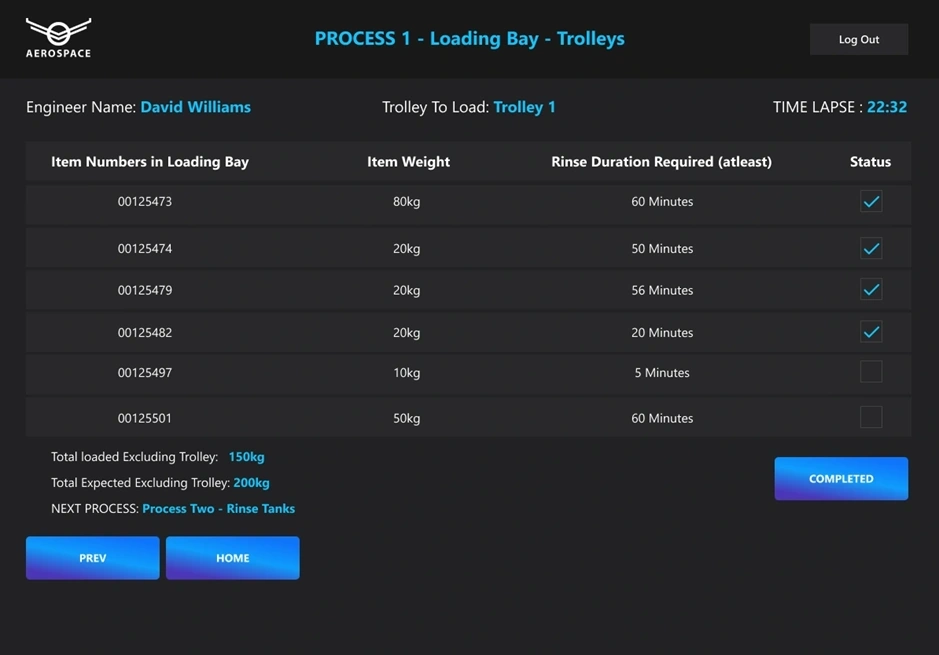Click the Aerospace logo icon
Screen dimensions: 939x655
tap(58, 38)
